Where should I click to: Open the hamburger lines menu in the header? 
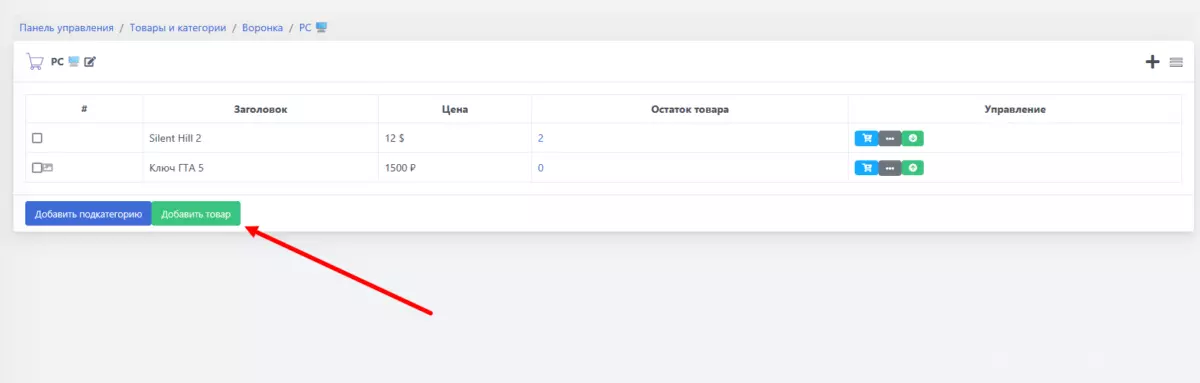coord(1176,62)
